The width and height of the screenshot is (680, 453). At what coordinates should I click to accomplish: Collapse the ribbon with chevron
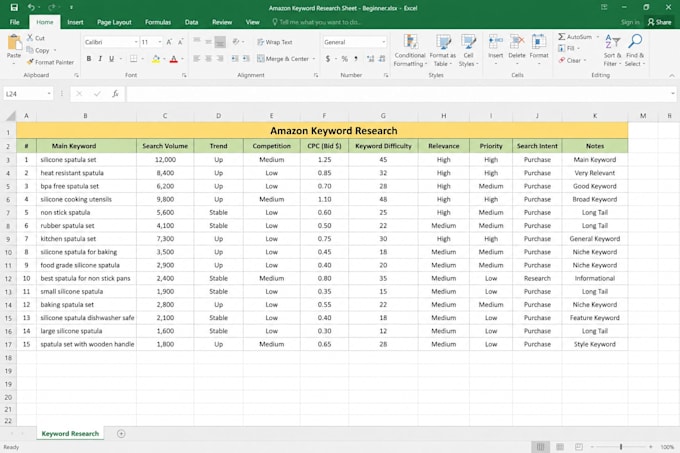pyautogui.click(x=672, y=75)
